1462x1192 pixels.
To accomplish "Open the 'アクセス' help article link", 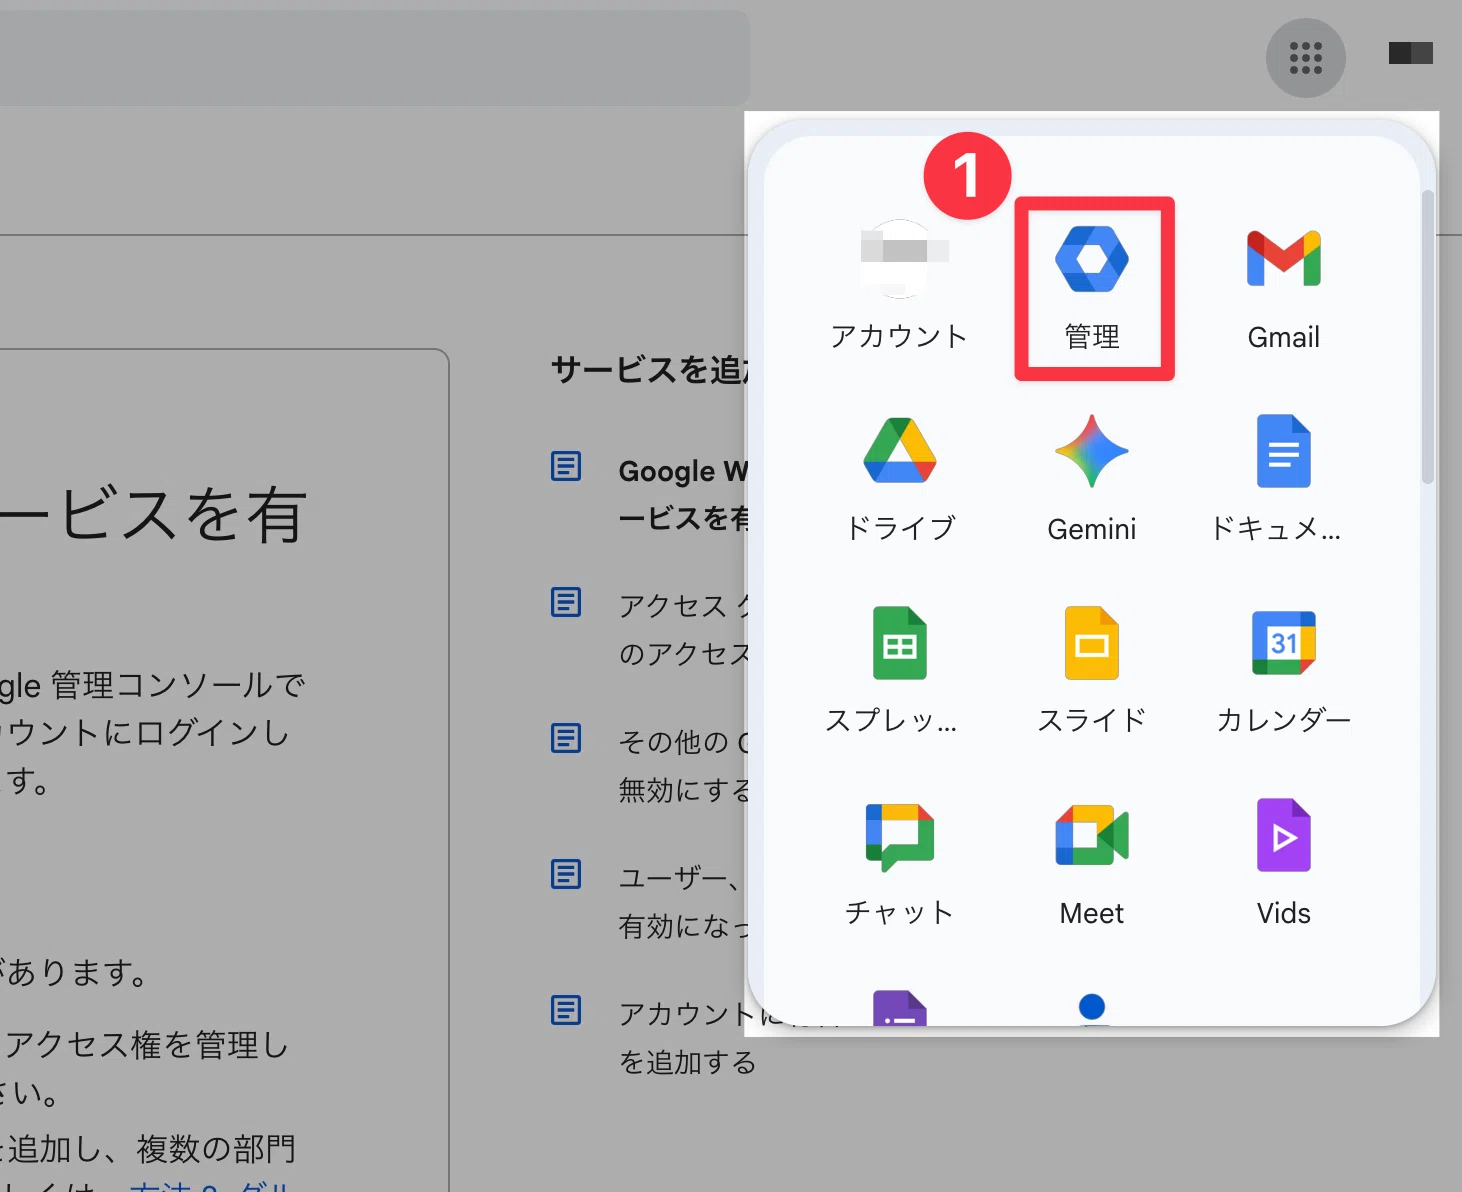I will [x=683, y=630].
